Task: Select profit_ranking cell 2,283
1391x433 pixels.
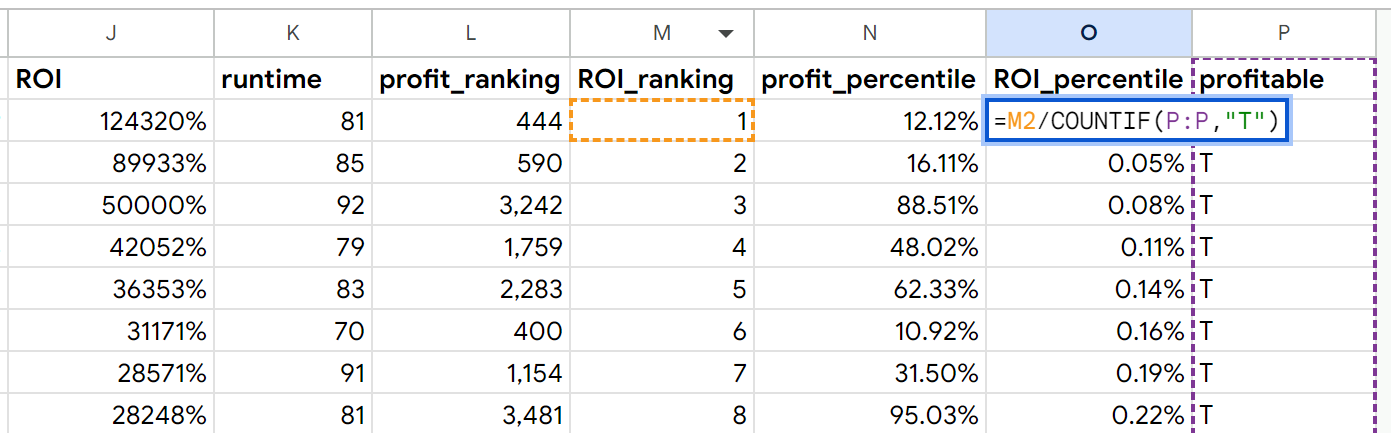Action: click(470, 289)
